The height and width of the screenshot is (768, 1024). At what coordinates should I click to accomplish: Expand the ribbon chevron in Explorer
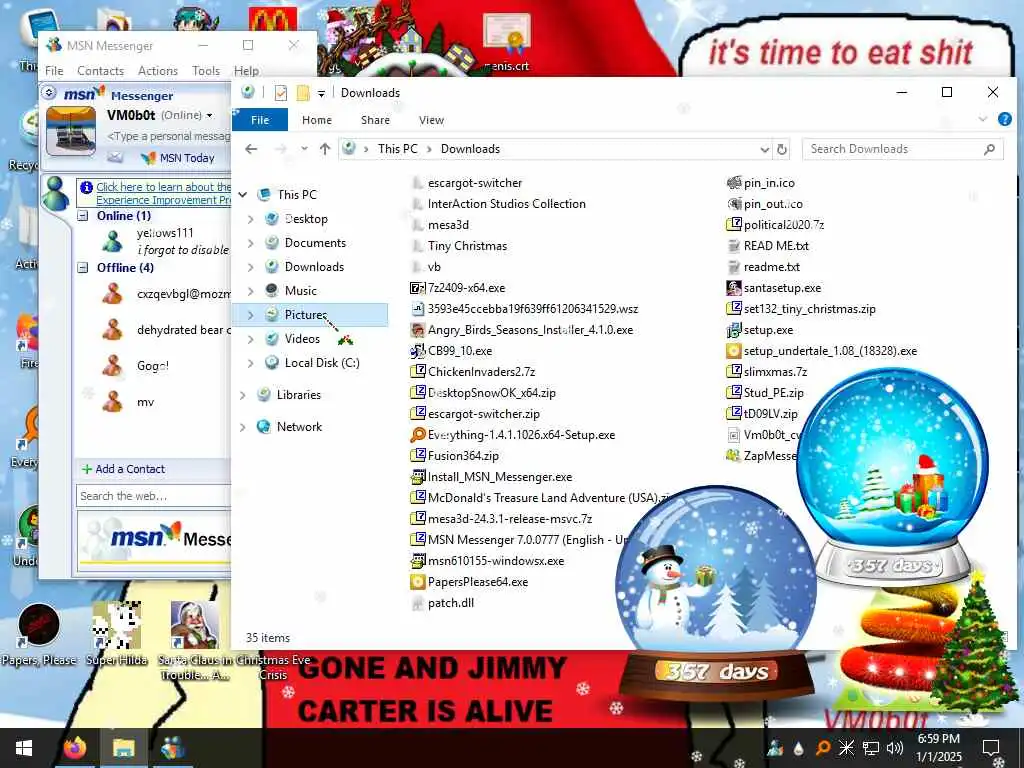(x=983, y=119)
